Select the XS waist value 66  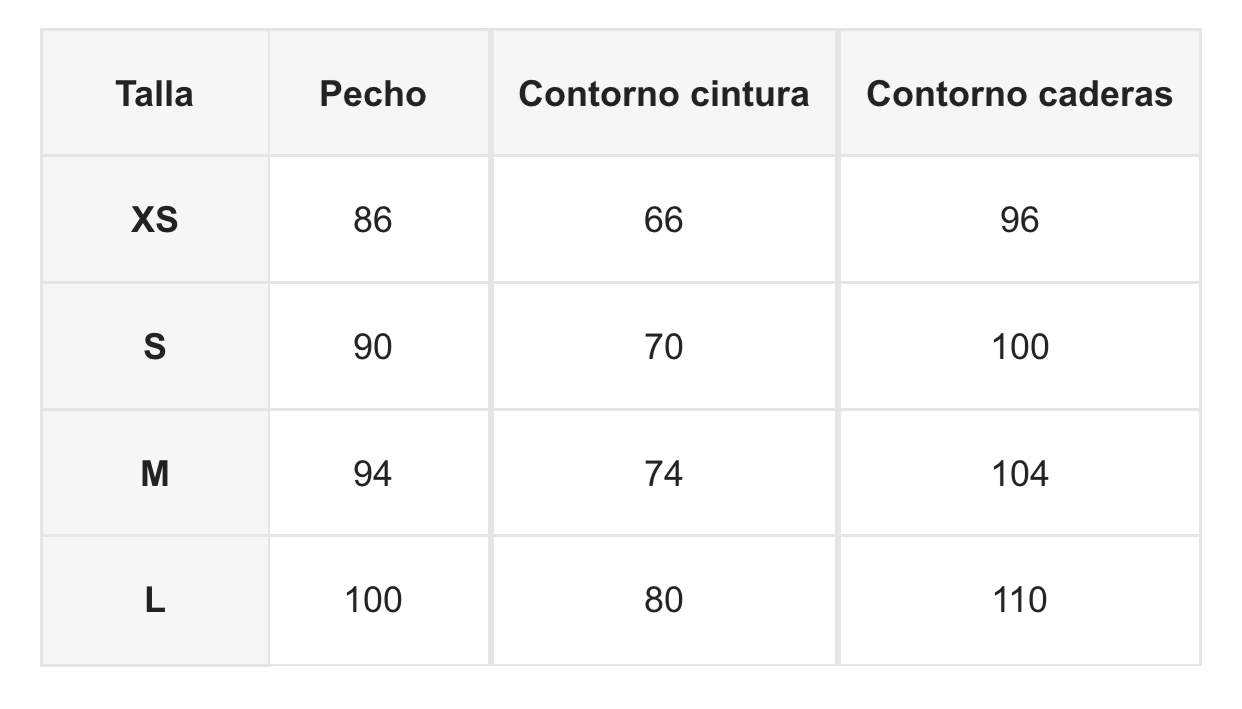tap(664, 220)
